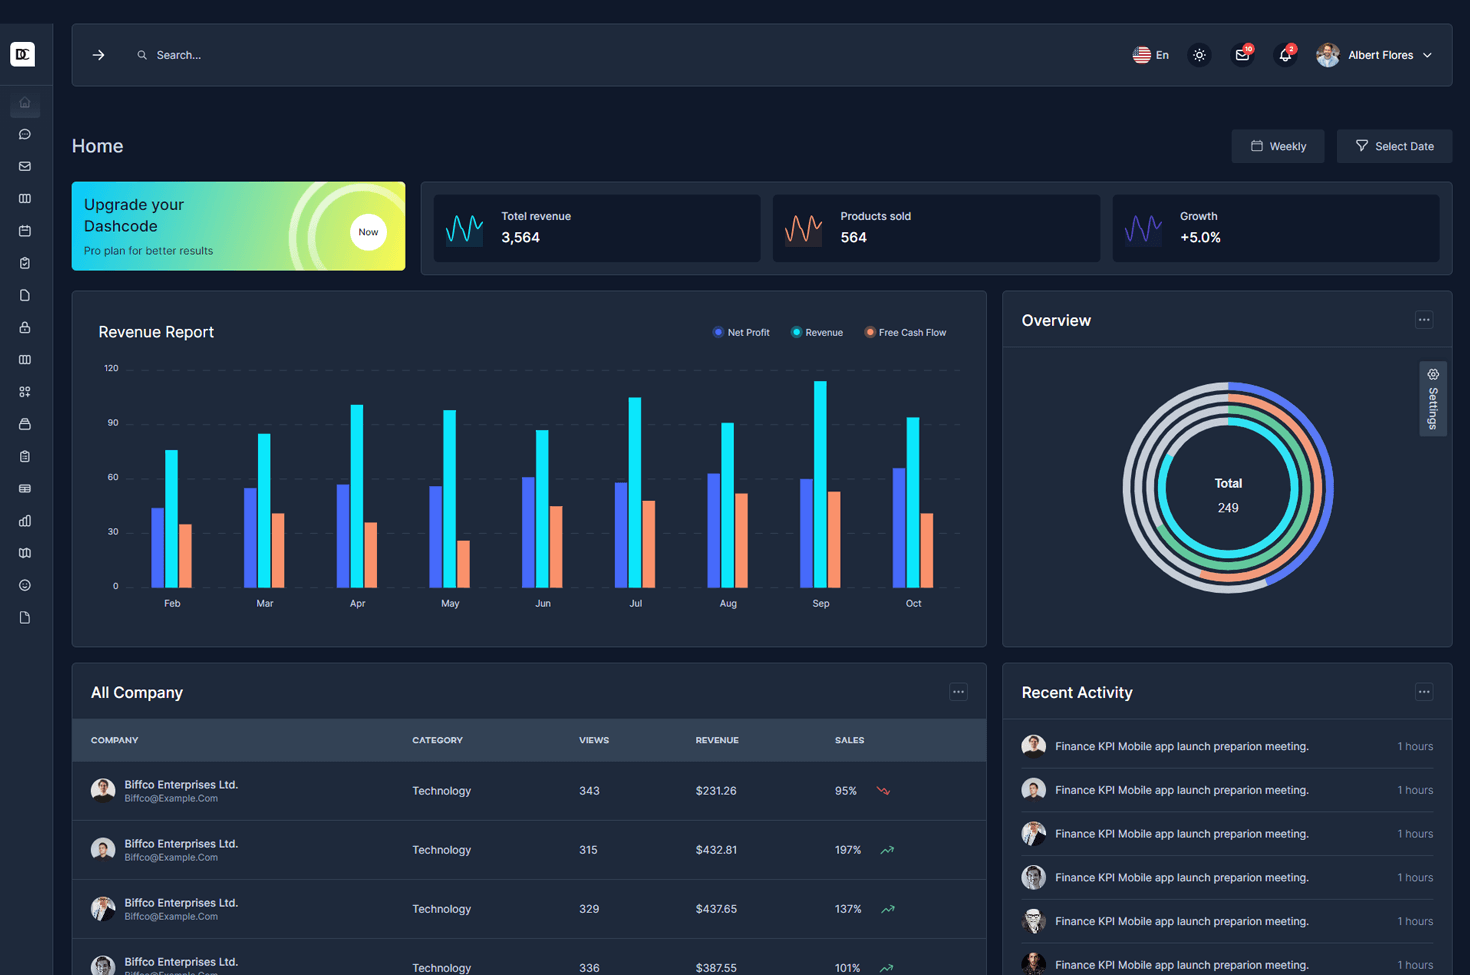Click the uptrend arrow beside 101%

[887, 968]
